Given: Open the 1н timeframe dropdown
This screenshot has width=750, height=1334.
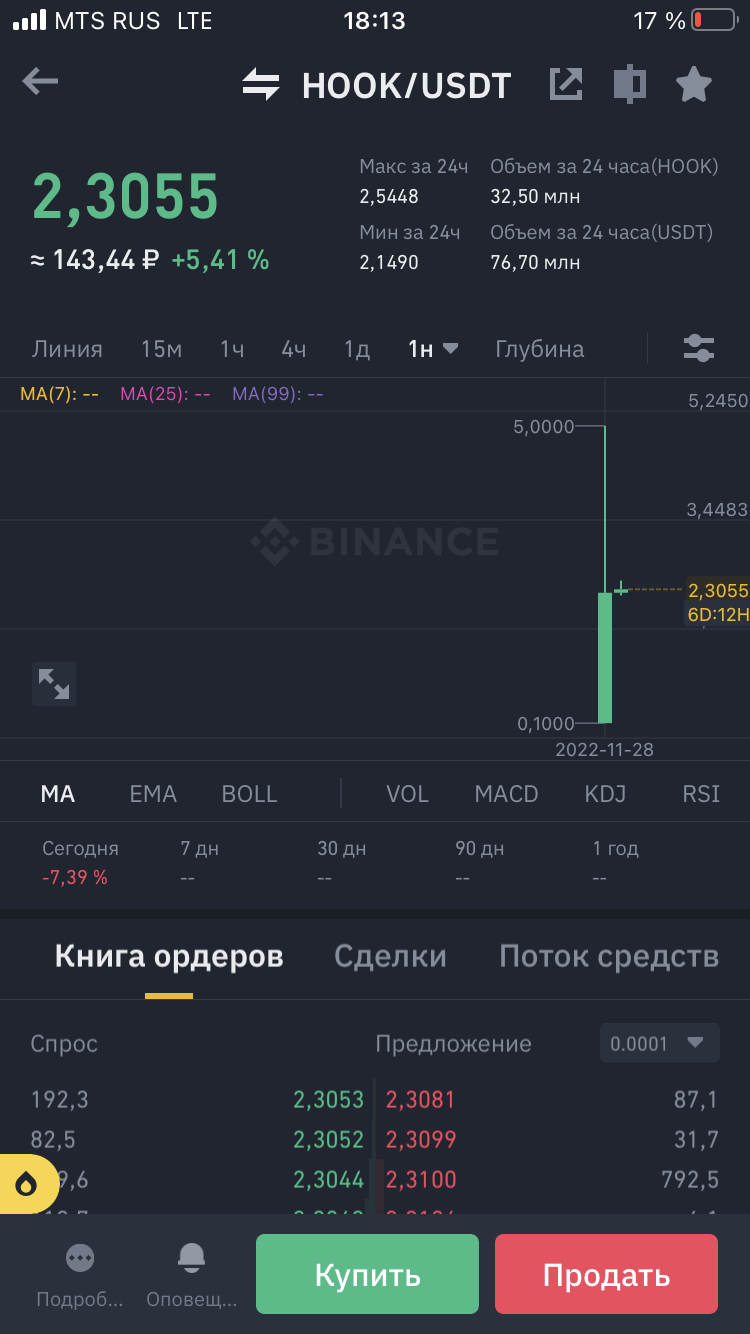Looking at the screenshot, I should (433, 349).
